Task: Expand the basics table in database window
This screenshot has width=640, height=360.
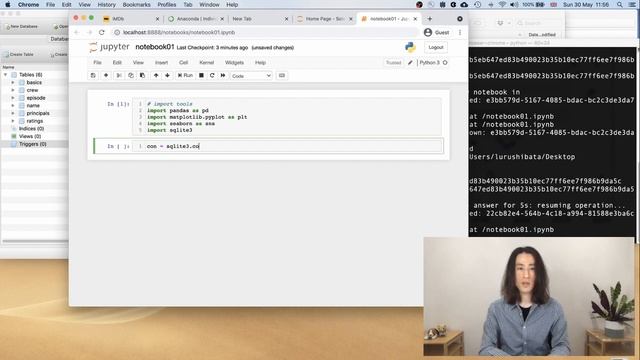Action: [13, 82]
